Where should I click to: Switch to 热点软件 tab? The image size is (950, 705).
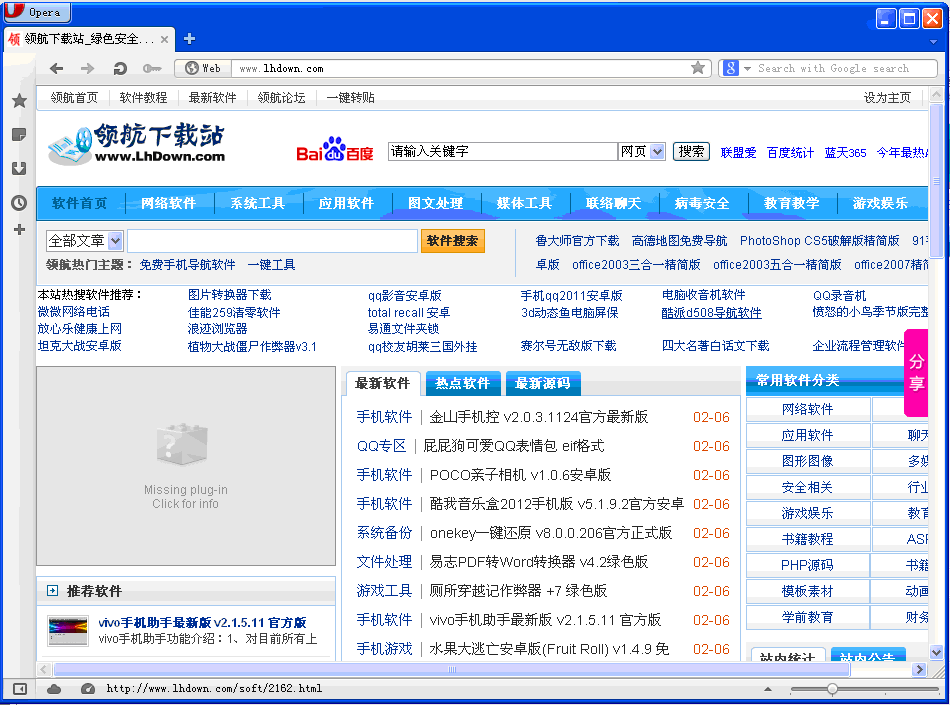pos(462,383)
